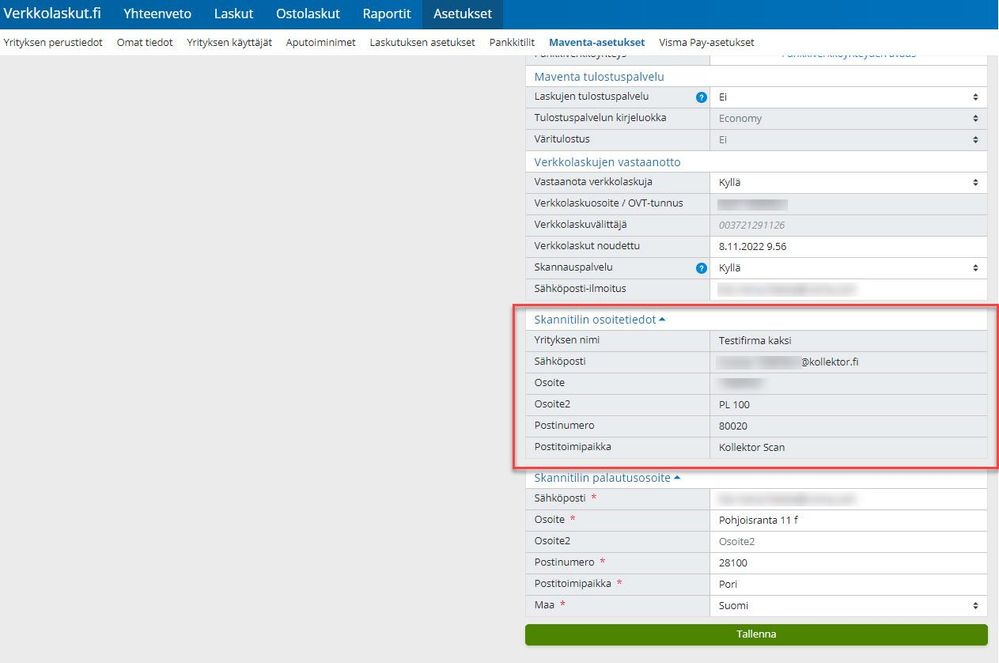Screen dimensions: 999x663
Task: Click the empty palautusosoite Osoite2 field
Action: (x=849, y=541)
